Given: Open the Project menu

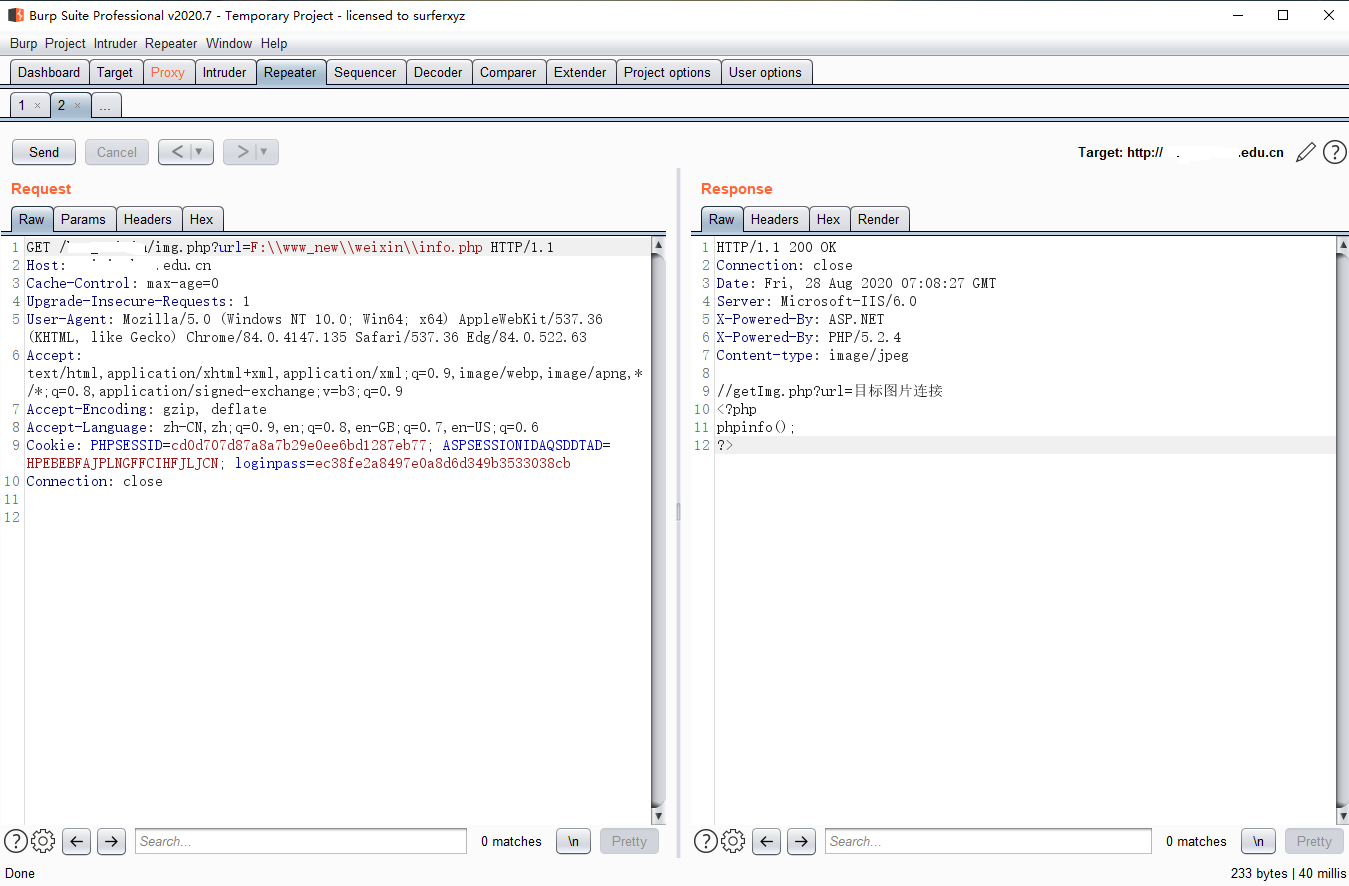Looking at the screenshot, I should [65, 43].
